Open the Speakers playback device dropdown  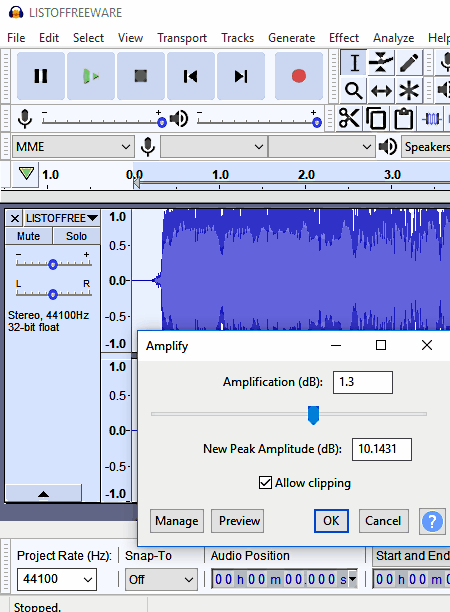coord(426,147)
